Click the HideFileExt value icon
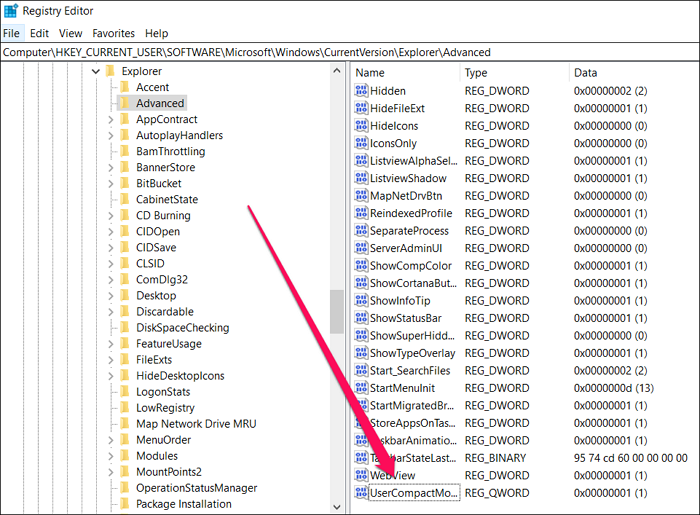The image size is (700, 515). pyautogui.click(x=361, y=108)
